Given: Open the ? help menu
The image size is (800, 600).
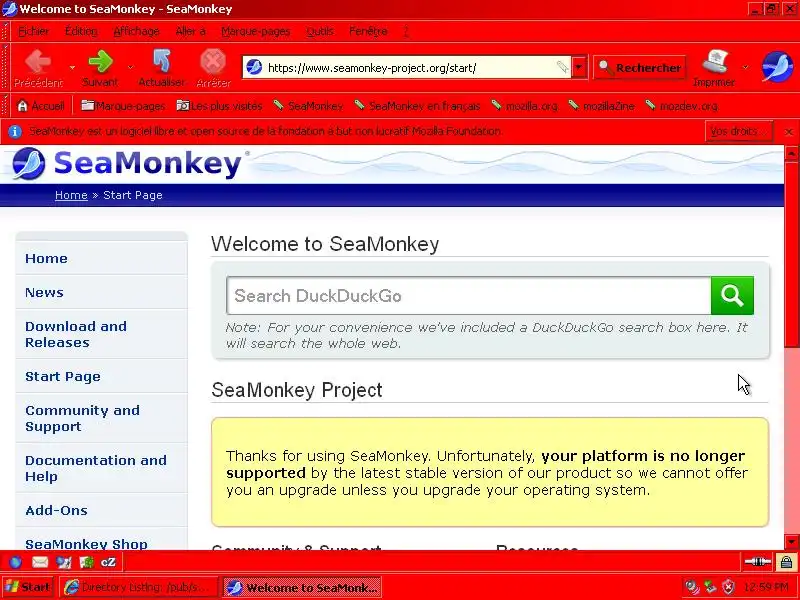Looking at the screenshot, I should coord(406,31).
